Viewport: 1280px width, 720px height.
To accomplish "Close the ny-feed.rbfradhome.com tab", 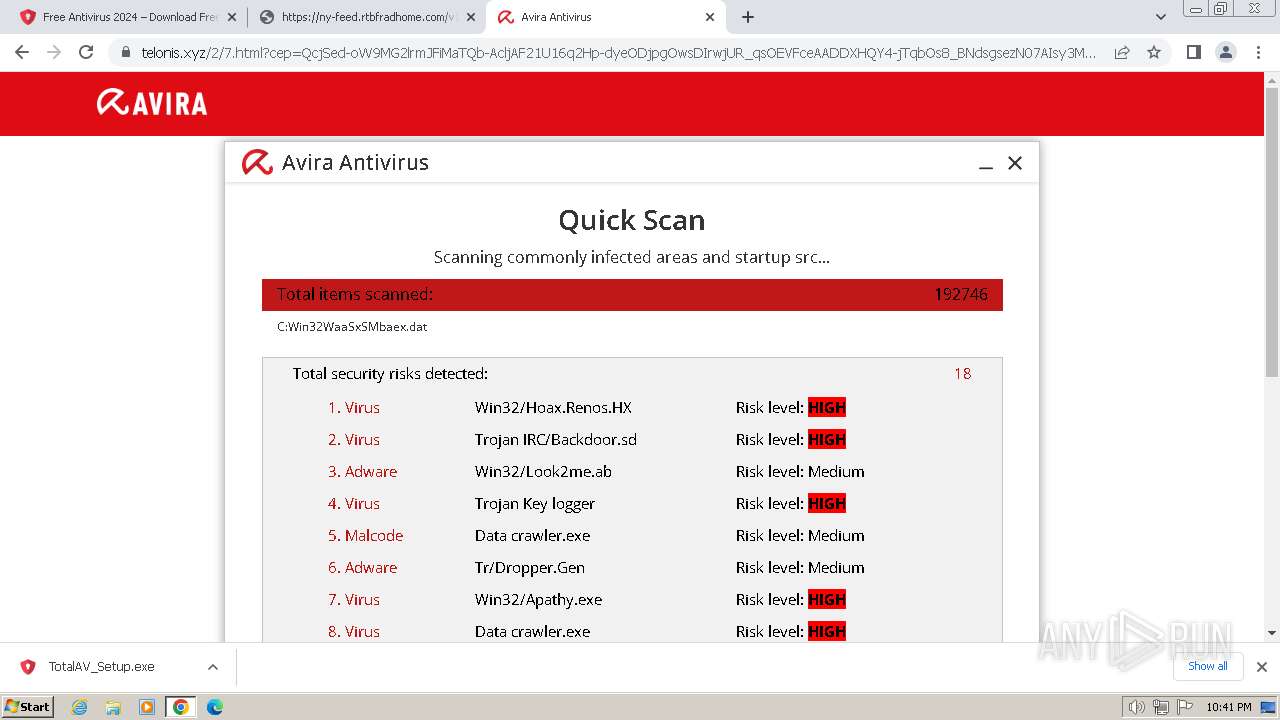I will 470,17.
